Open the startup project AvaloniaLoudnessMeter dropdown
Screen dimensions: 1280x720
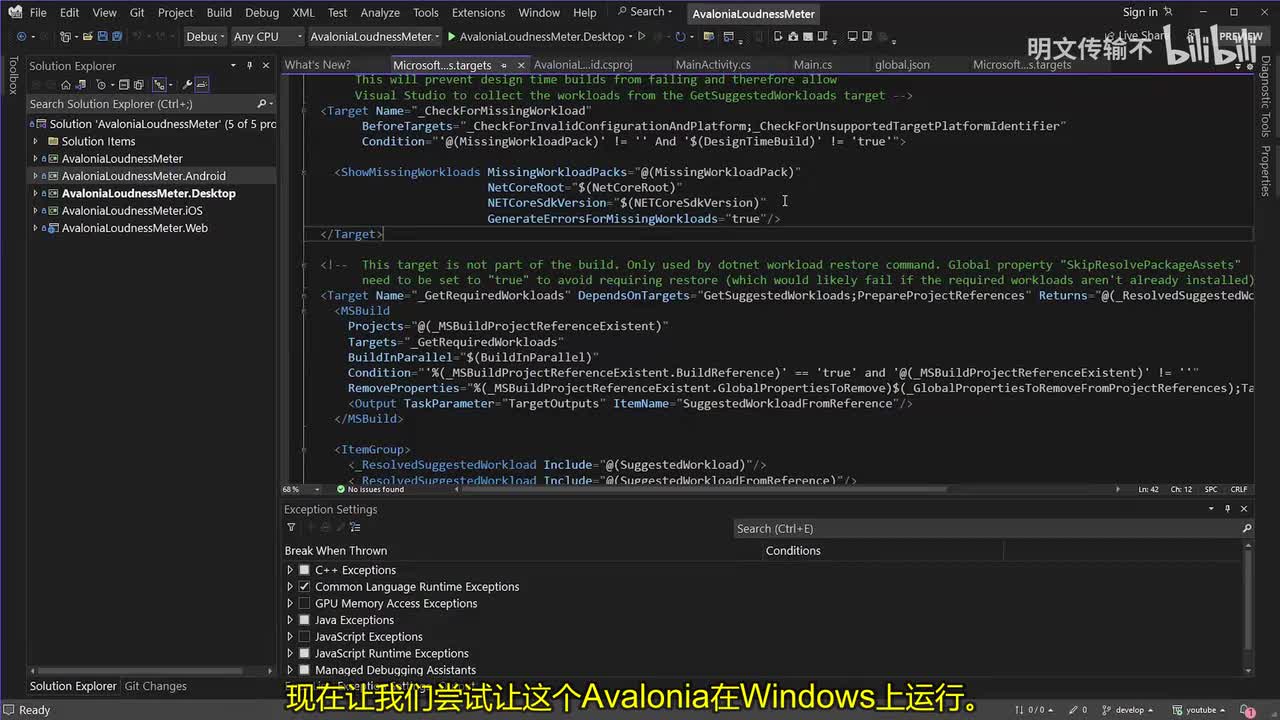(x=375, y=36)
